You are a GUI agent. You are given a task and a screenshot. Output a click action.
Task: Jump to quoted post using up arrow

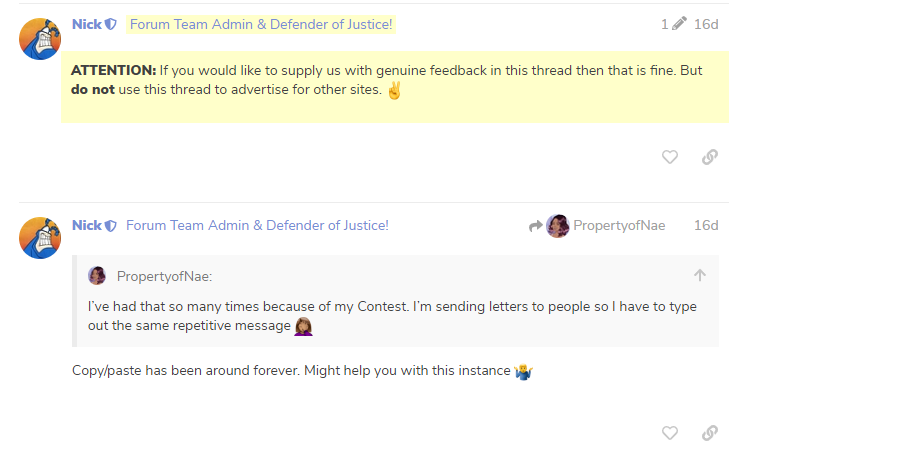pos(700,276)
